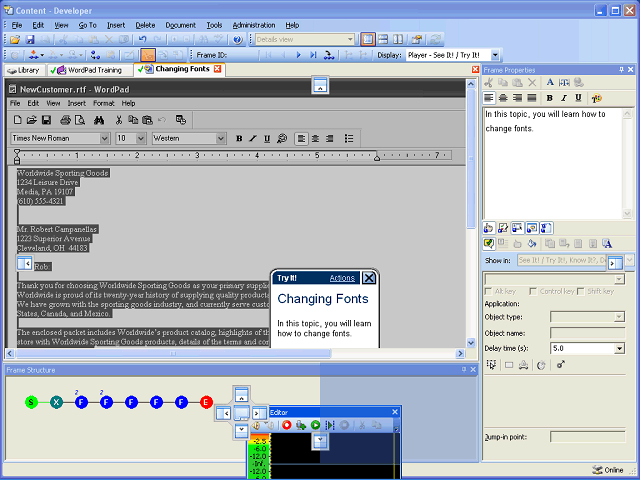Image resolution: width=640 pixels, height=480 pixels.
Task: Open the Delay time dropdown
Action: [620, 349]
